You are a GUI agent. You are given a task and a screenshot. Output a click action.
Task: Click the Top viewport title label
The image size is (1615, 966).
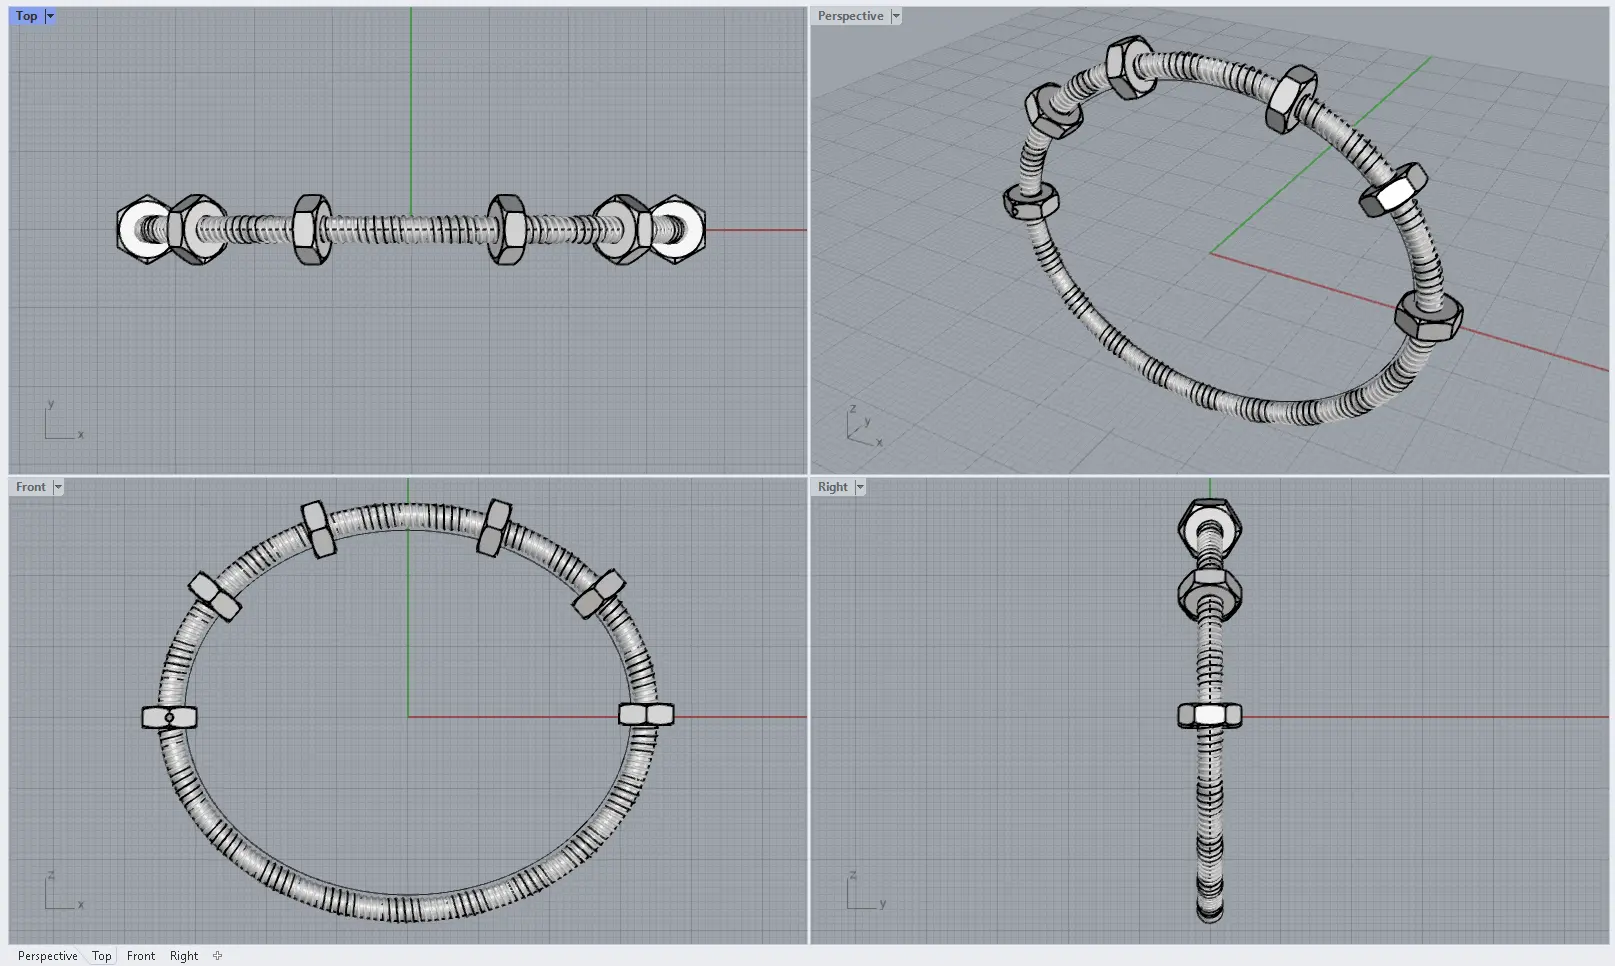[x=26, y=16]
